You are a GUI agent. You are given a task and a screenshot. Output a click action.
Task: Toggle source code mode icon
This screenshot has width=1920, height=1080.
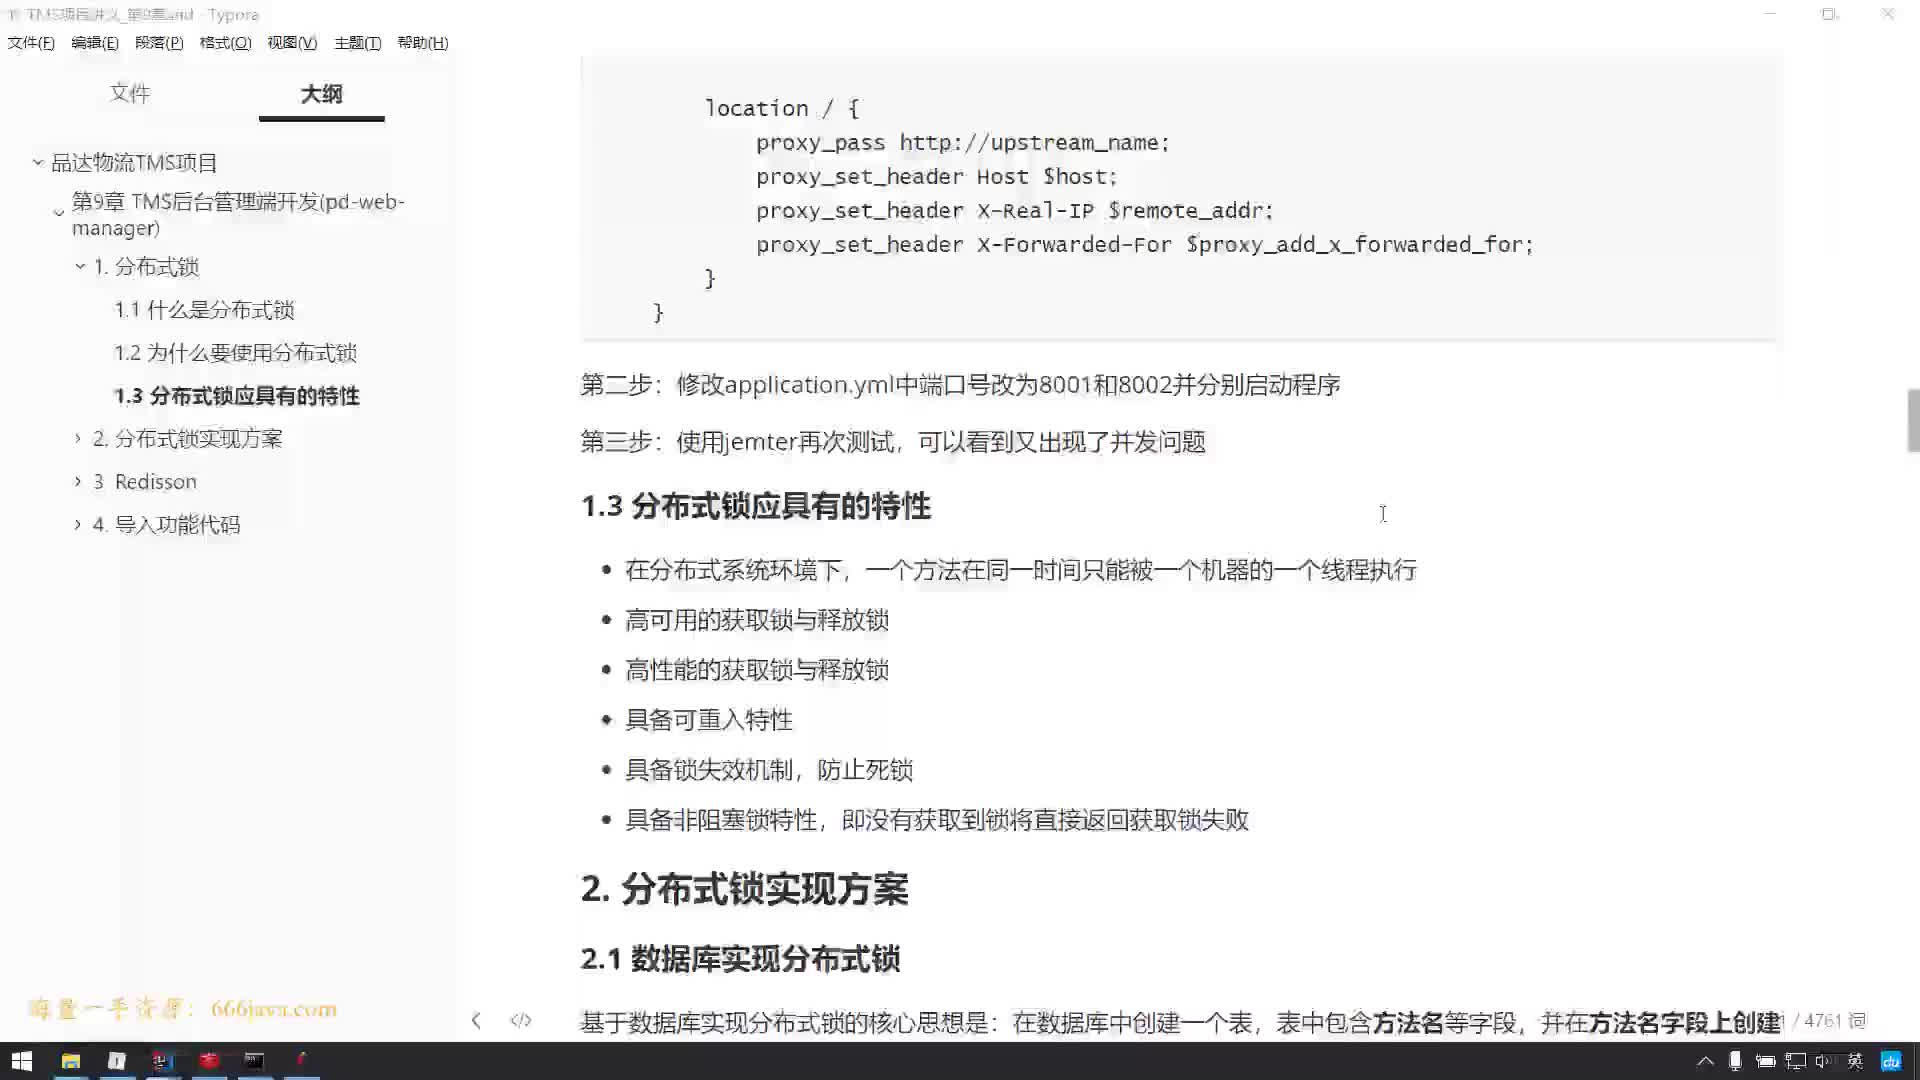[521, 1020]
